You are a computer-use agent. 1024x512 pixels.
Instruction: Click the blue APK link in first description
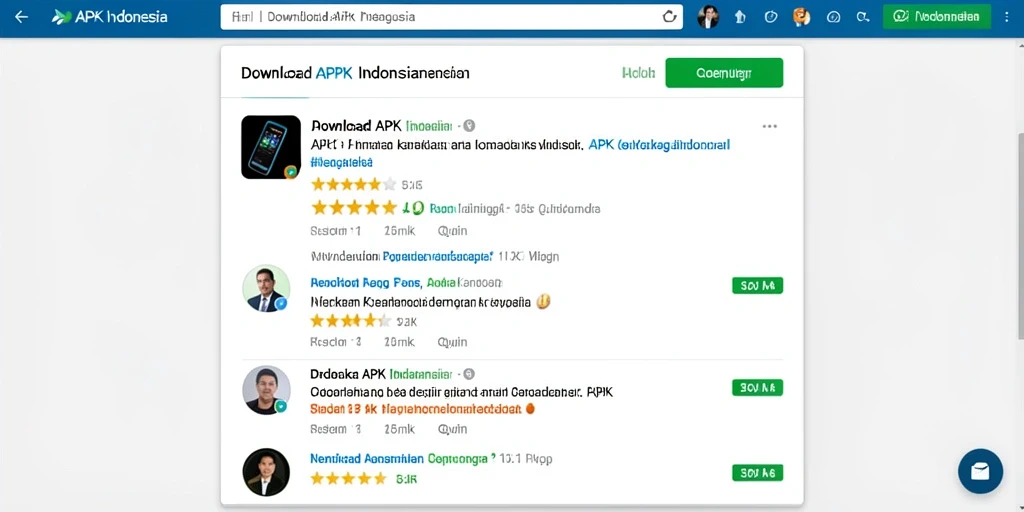click(x=659, y=145)
